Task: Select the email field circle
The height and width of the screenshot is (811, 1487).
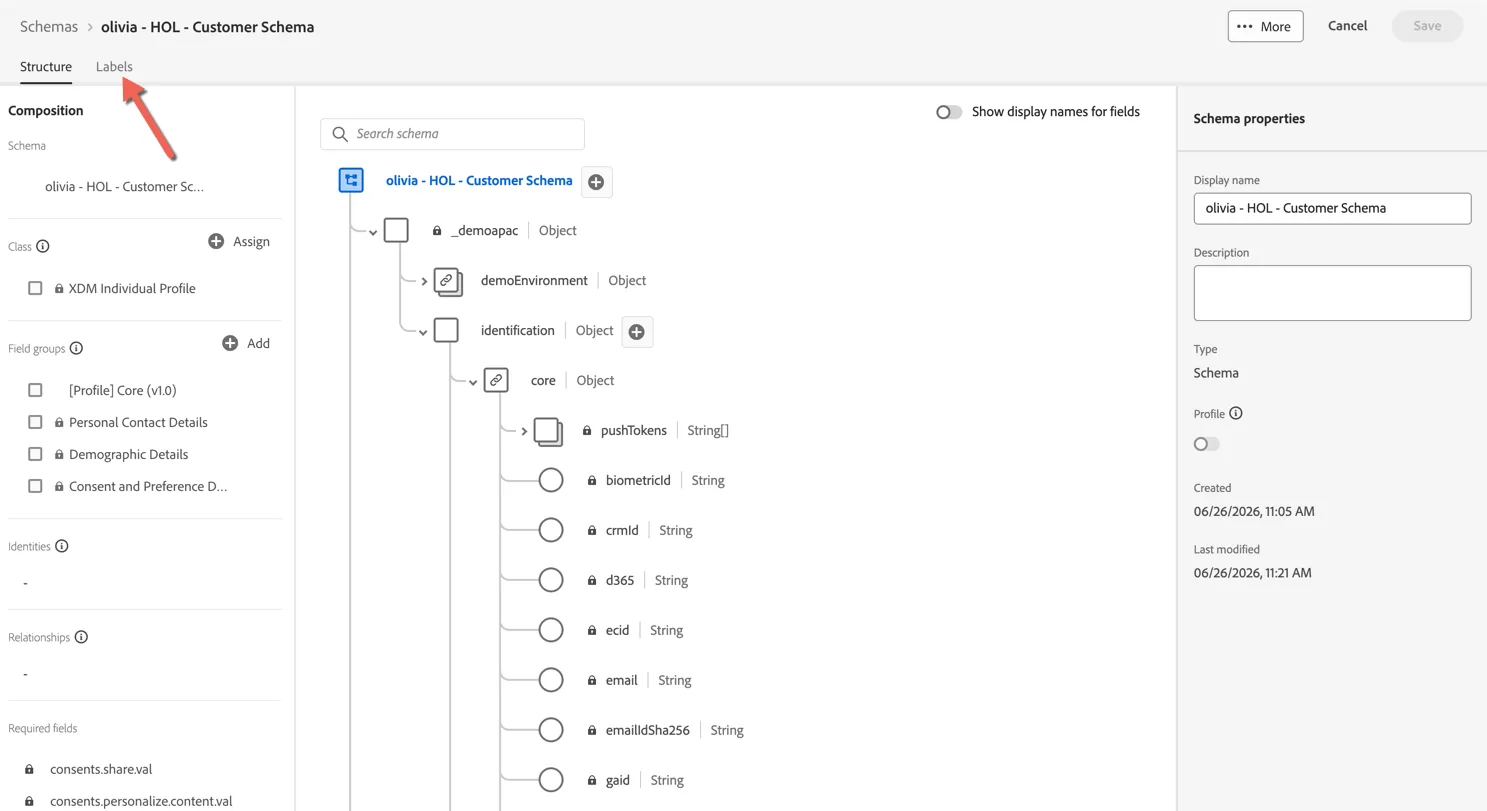Action: click(551, 680)
